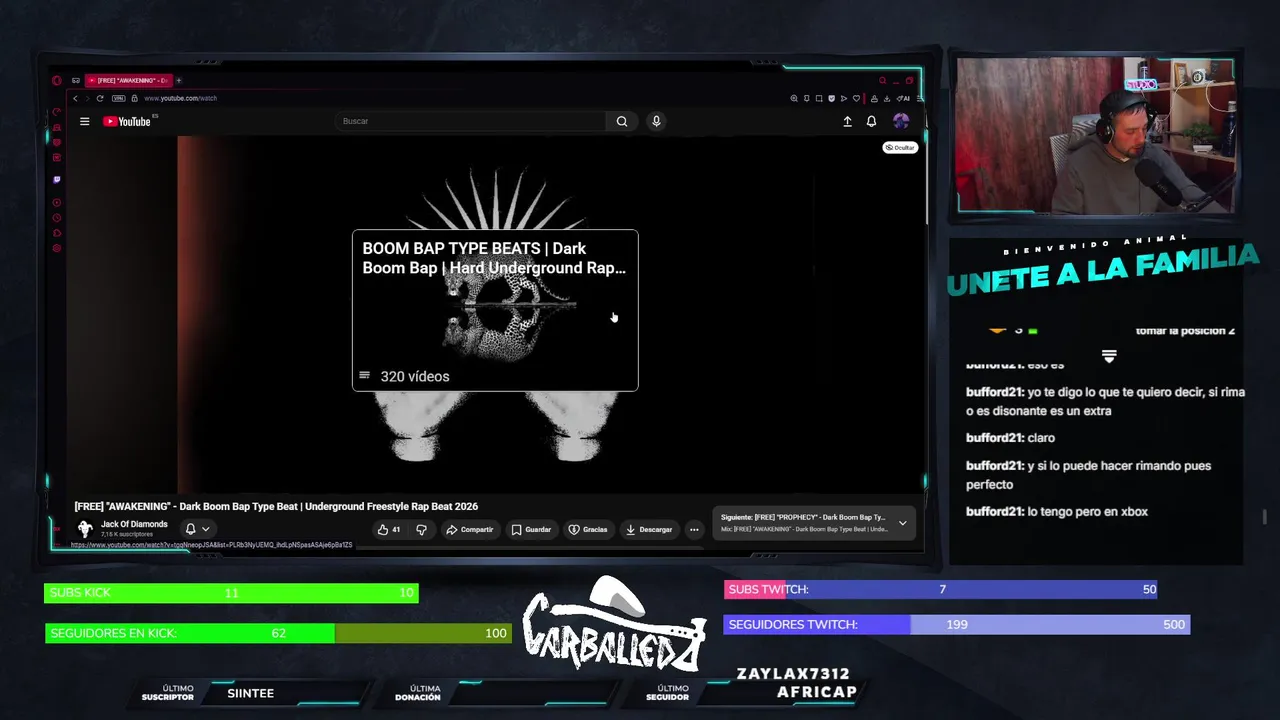Toggle the browser VPN badge

coord(119,98)
